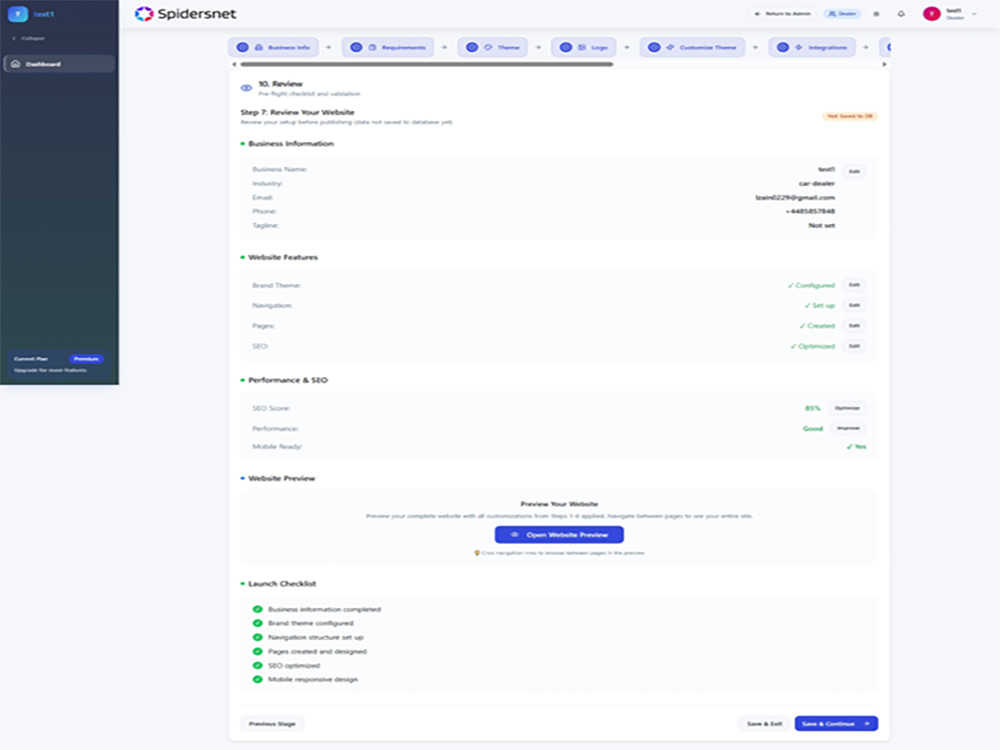Viewport: 1000px width, 750px height.
Task: Click the 85% SEO score value
Action: coord(812,408)
